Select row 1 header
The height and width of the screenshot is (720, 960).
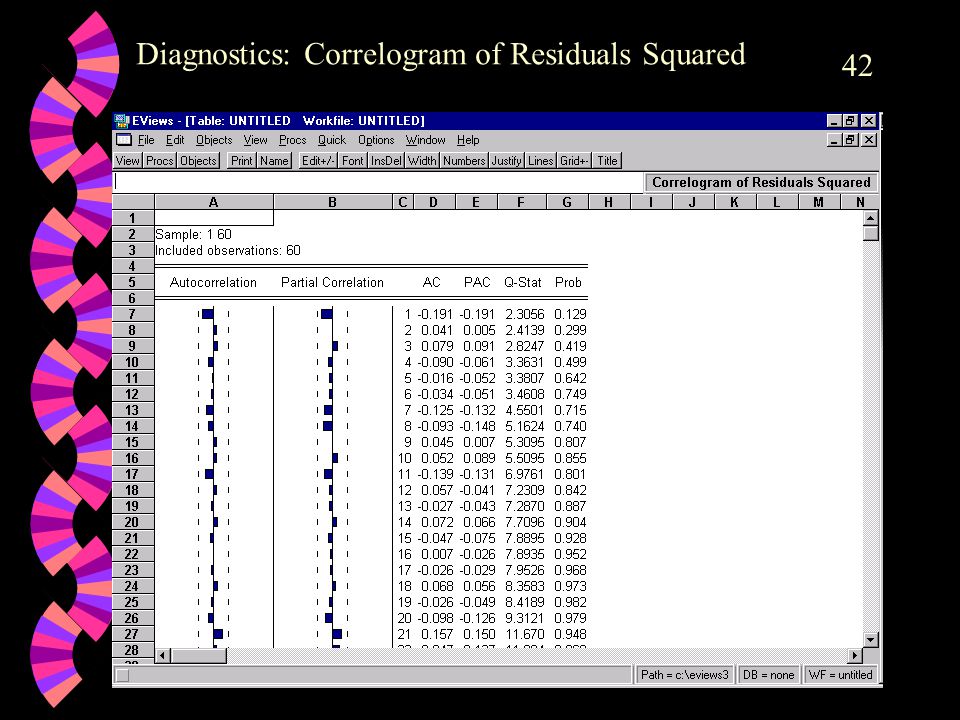tap(133, 218)
